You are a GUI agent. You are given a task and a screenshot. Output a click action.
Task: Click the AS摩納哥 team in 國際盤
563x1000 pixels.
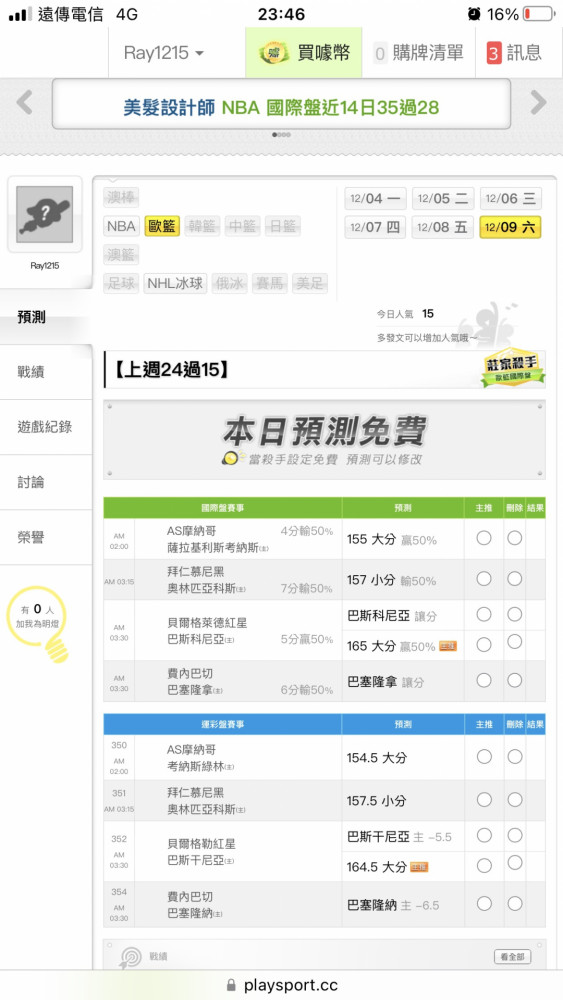pos(191,531)
